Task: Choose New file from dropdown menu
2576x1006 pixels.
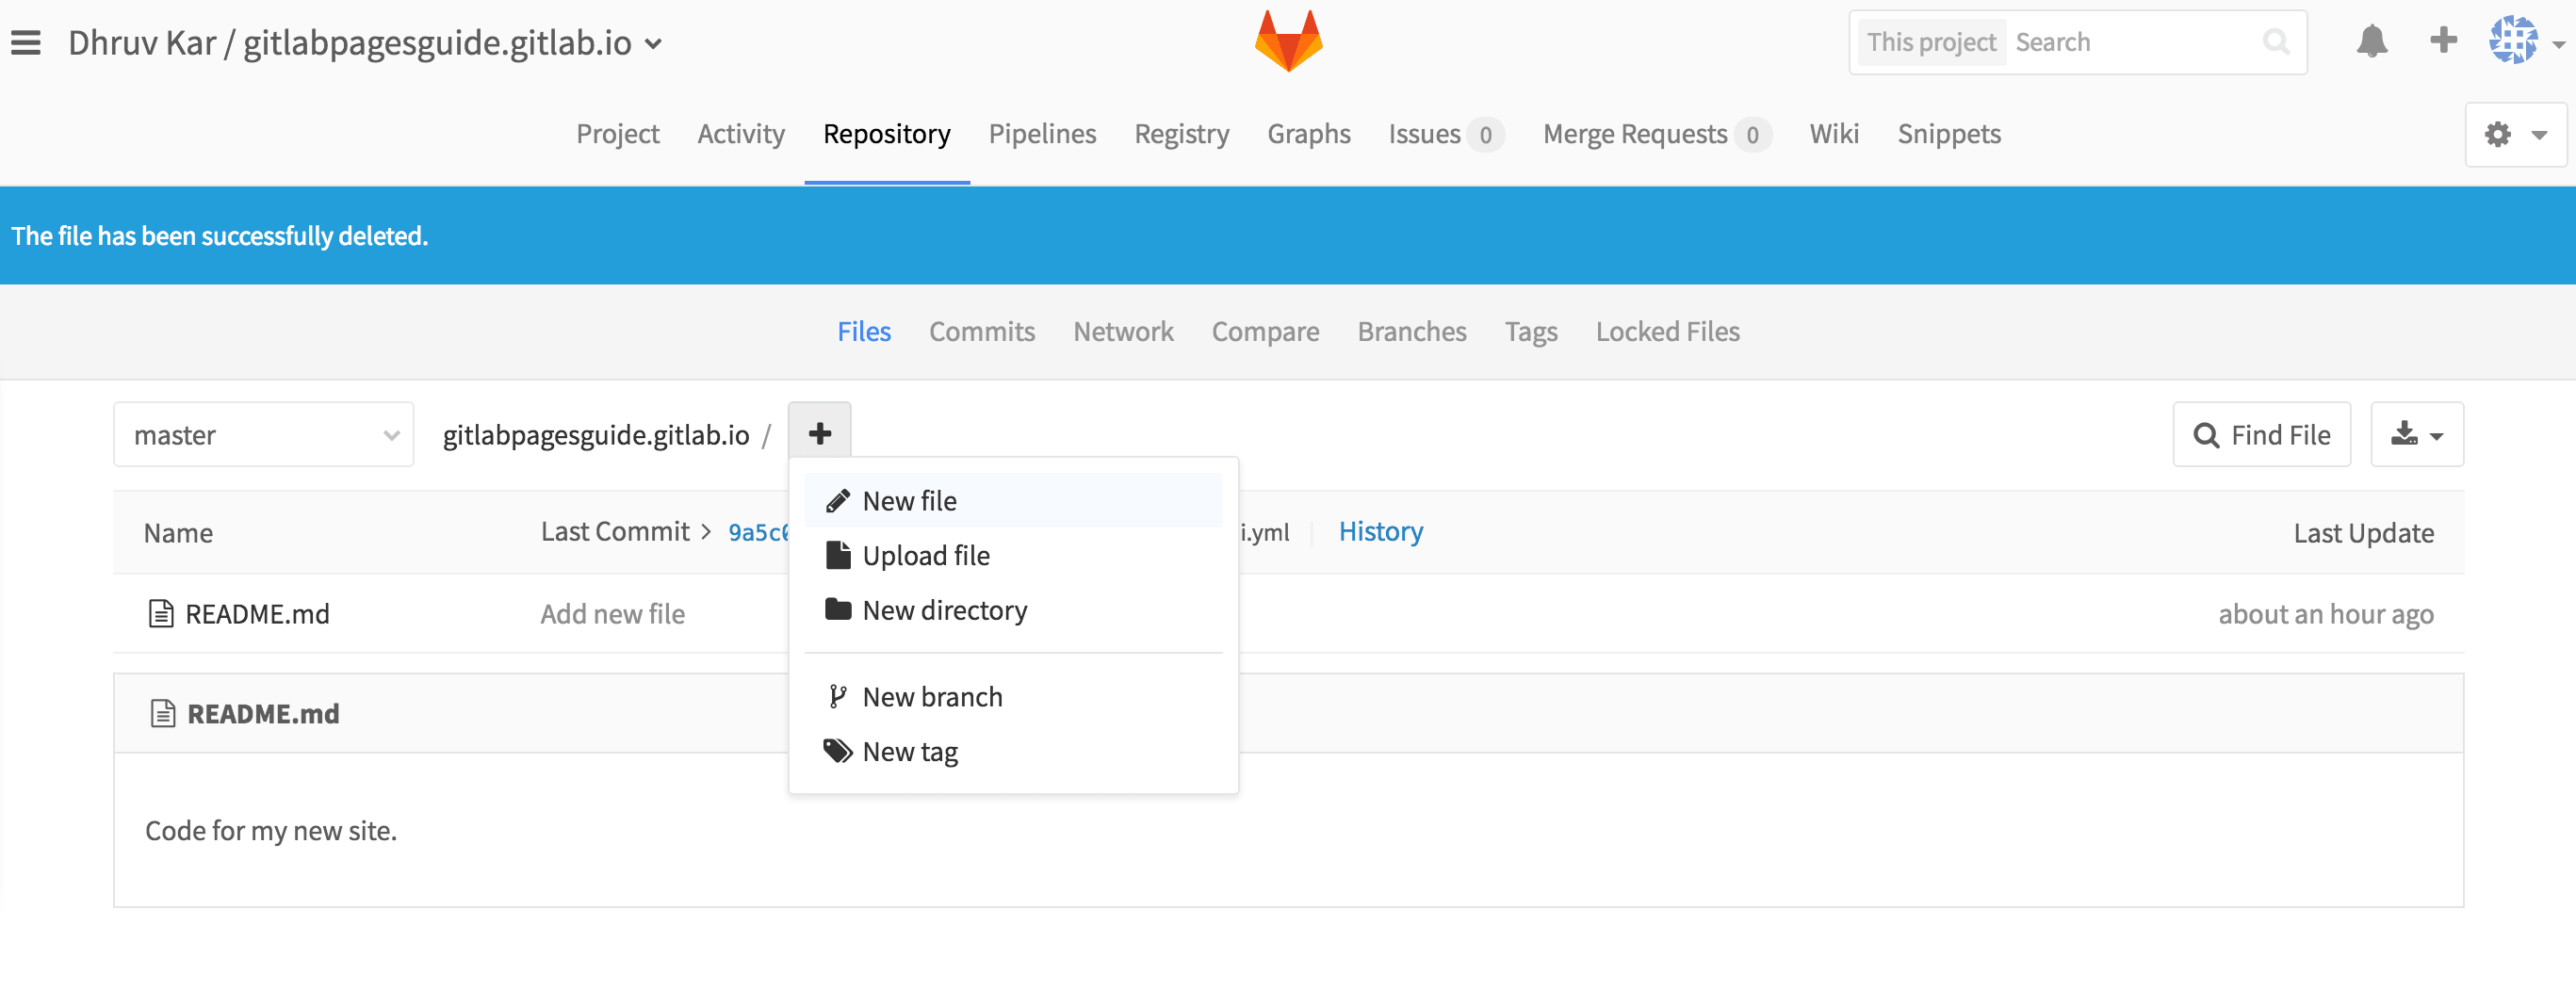Action: (1013, 500)
